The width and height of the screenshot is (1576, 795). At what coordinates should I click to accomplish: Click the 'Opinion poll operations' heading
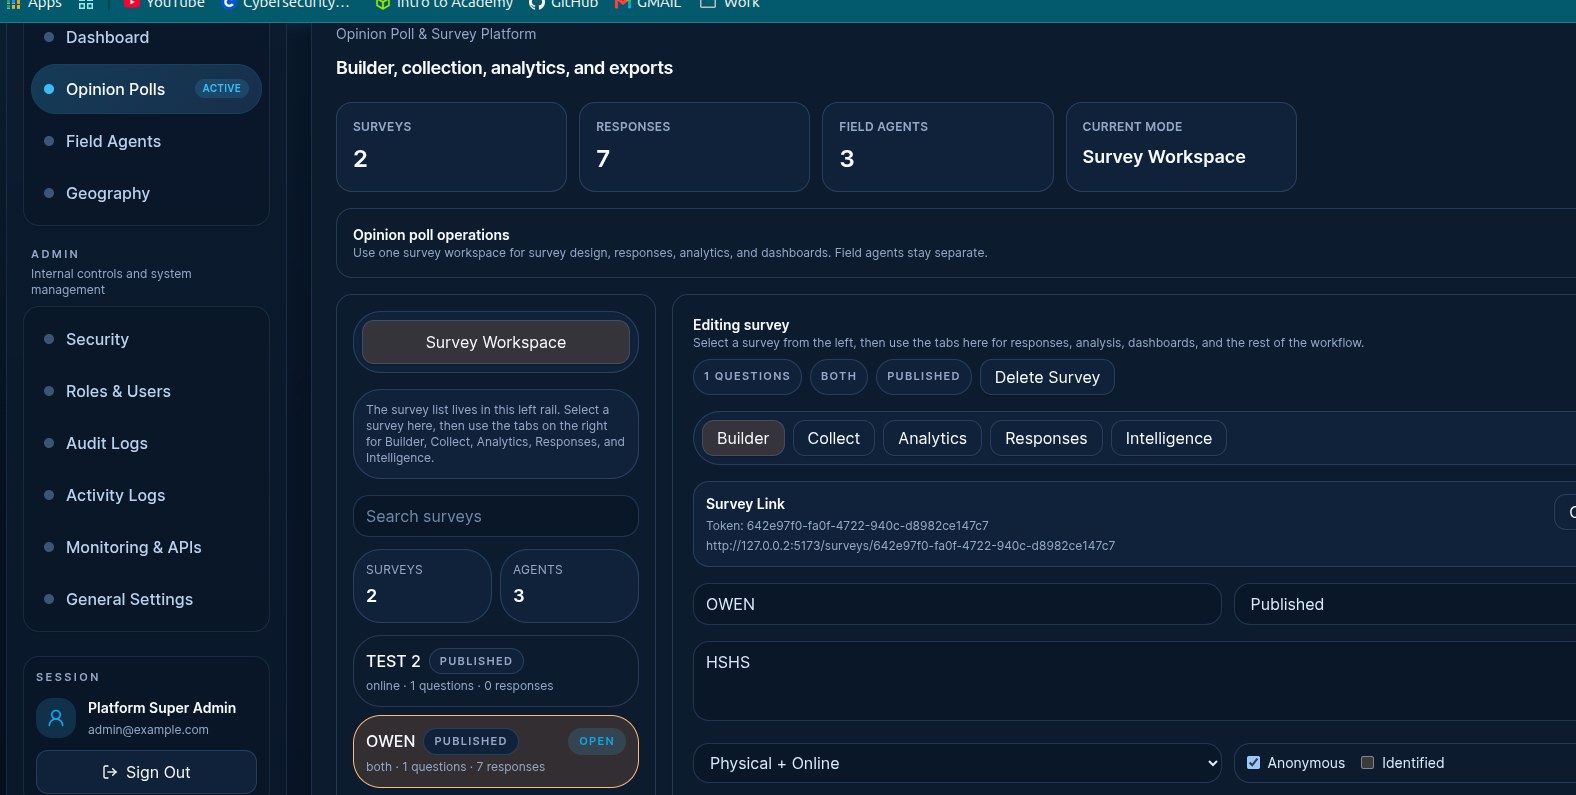click(x=431, y=235)
